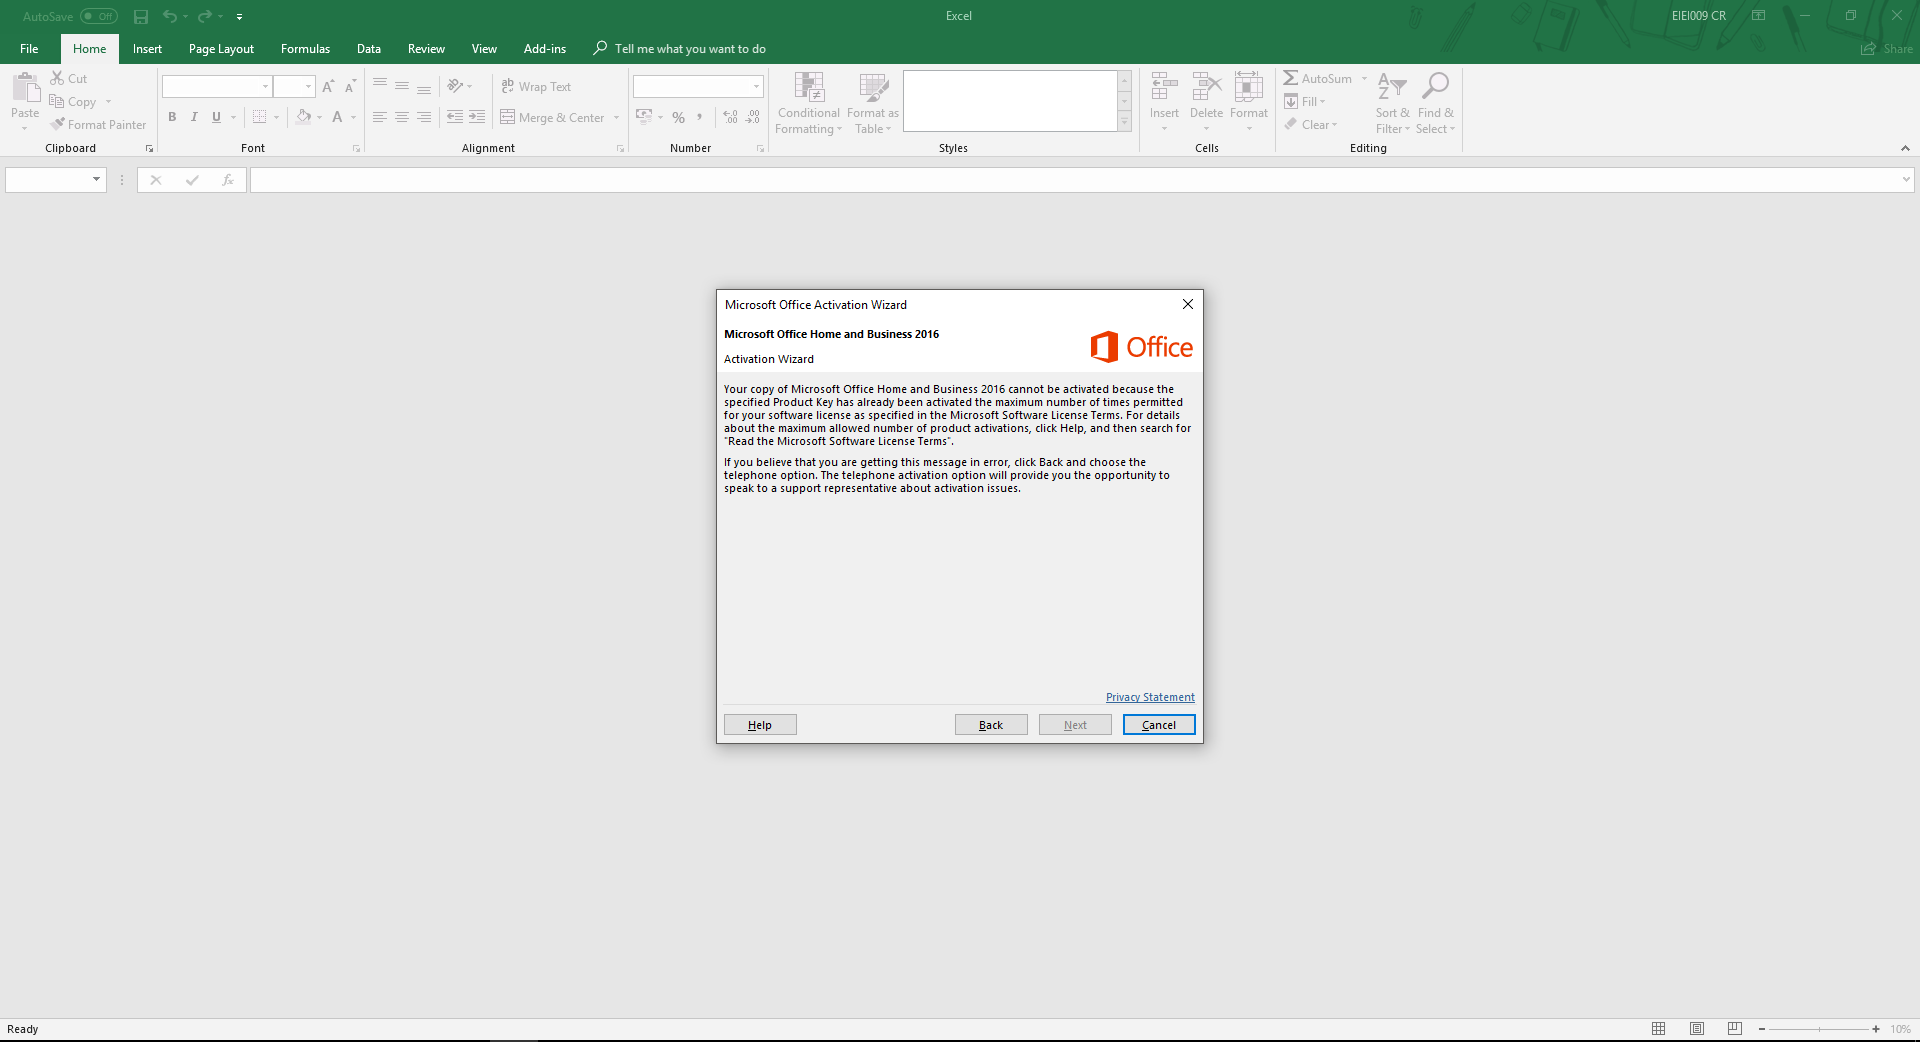Click the Font Color letter A icon

click(x=338, y=117)
